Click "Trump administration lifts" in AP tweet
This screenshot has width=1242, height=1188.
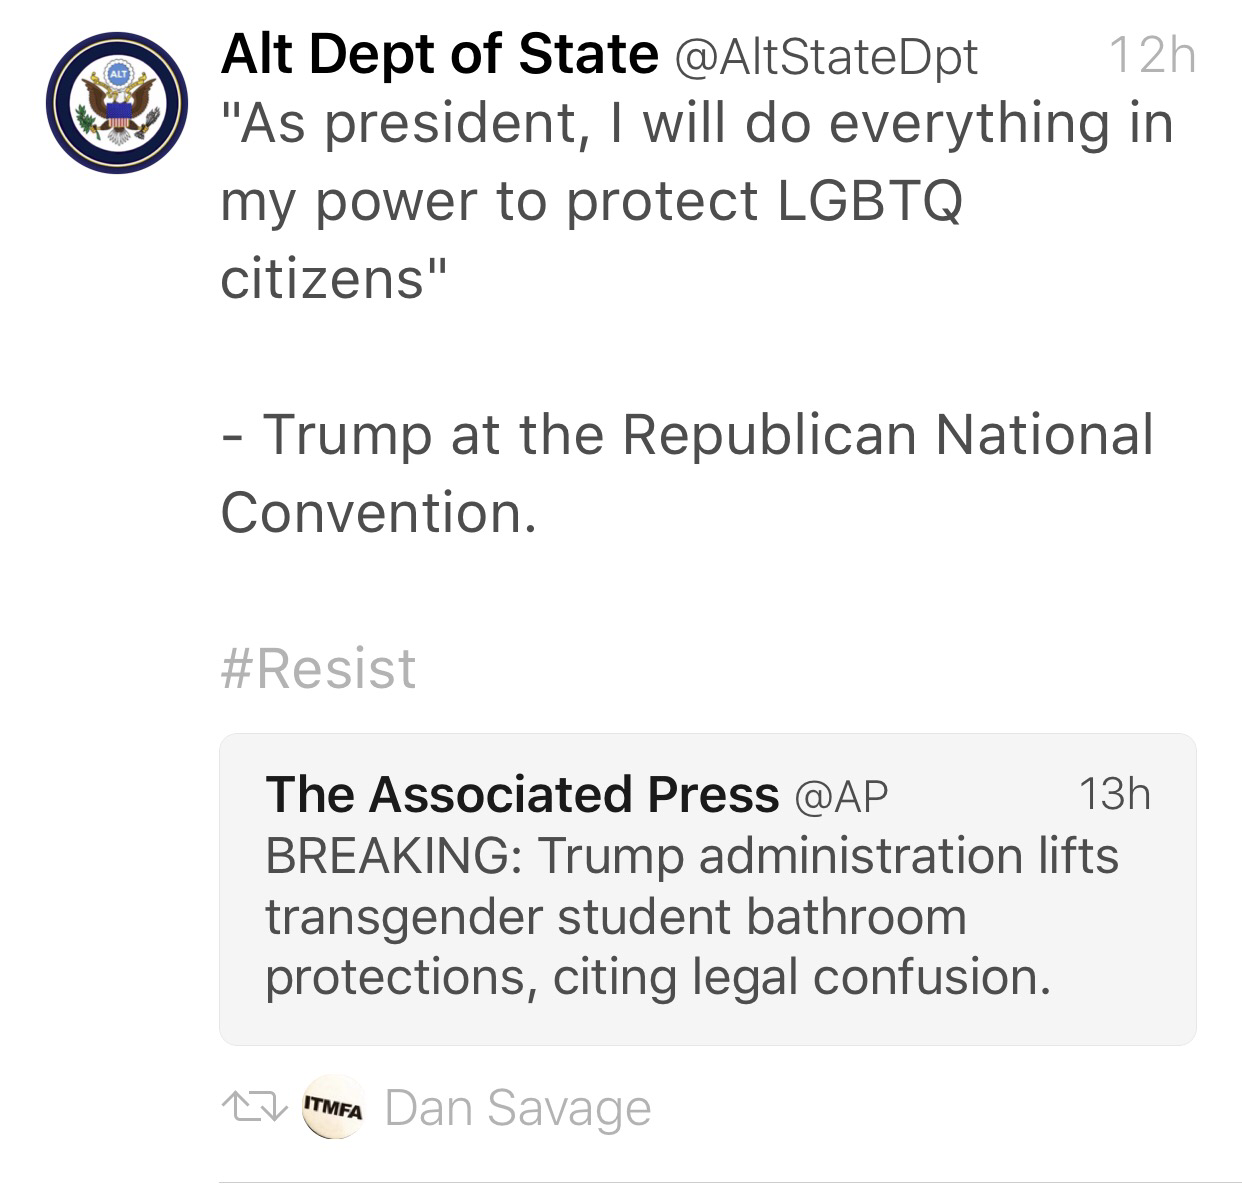[828, 857]
